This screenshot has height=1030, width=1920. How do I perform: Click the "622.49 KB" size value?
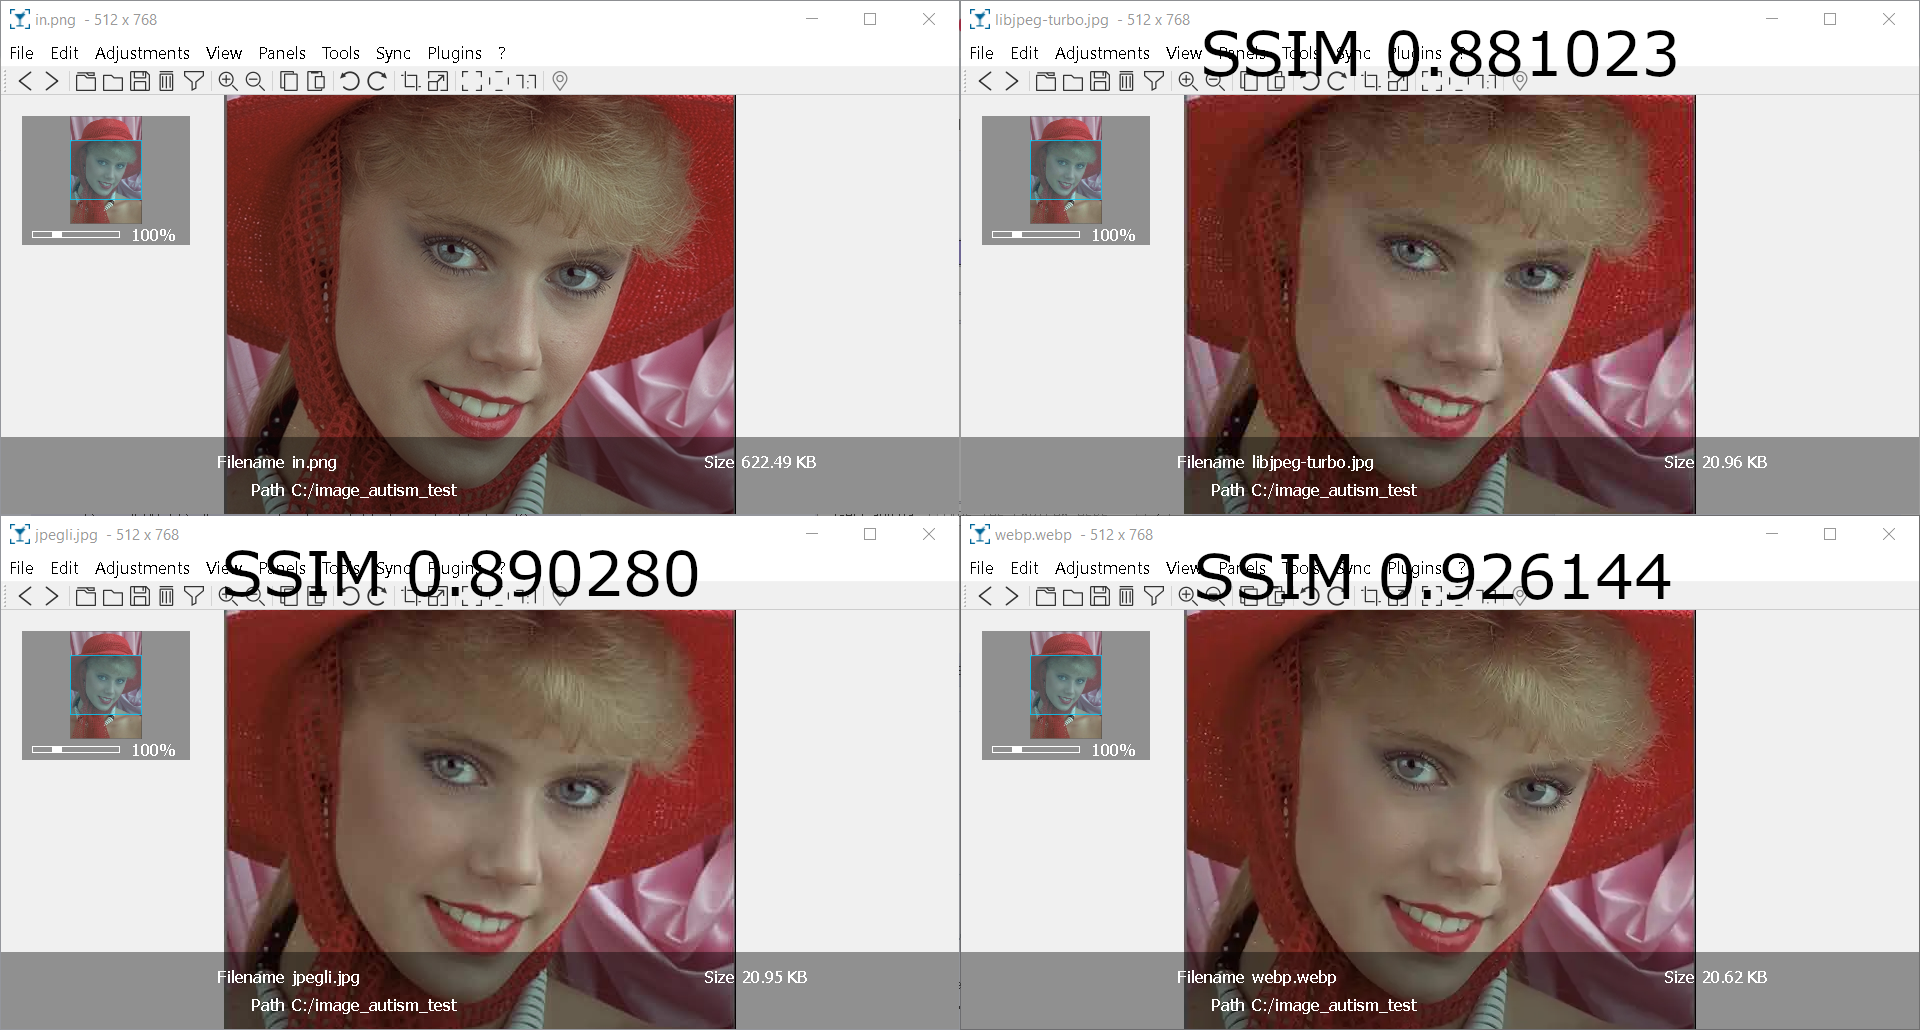pos(779,462)
